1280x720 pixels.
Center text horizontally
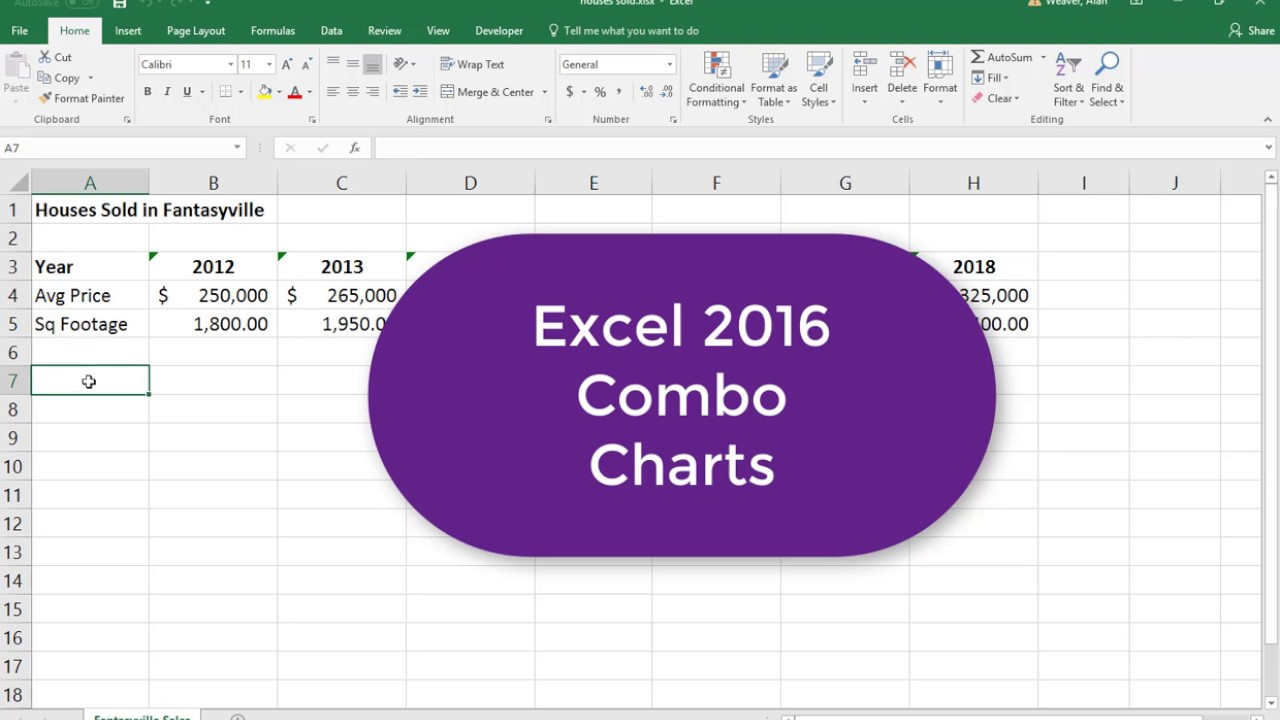pos(353,92)
